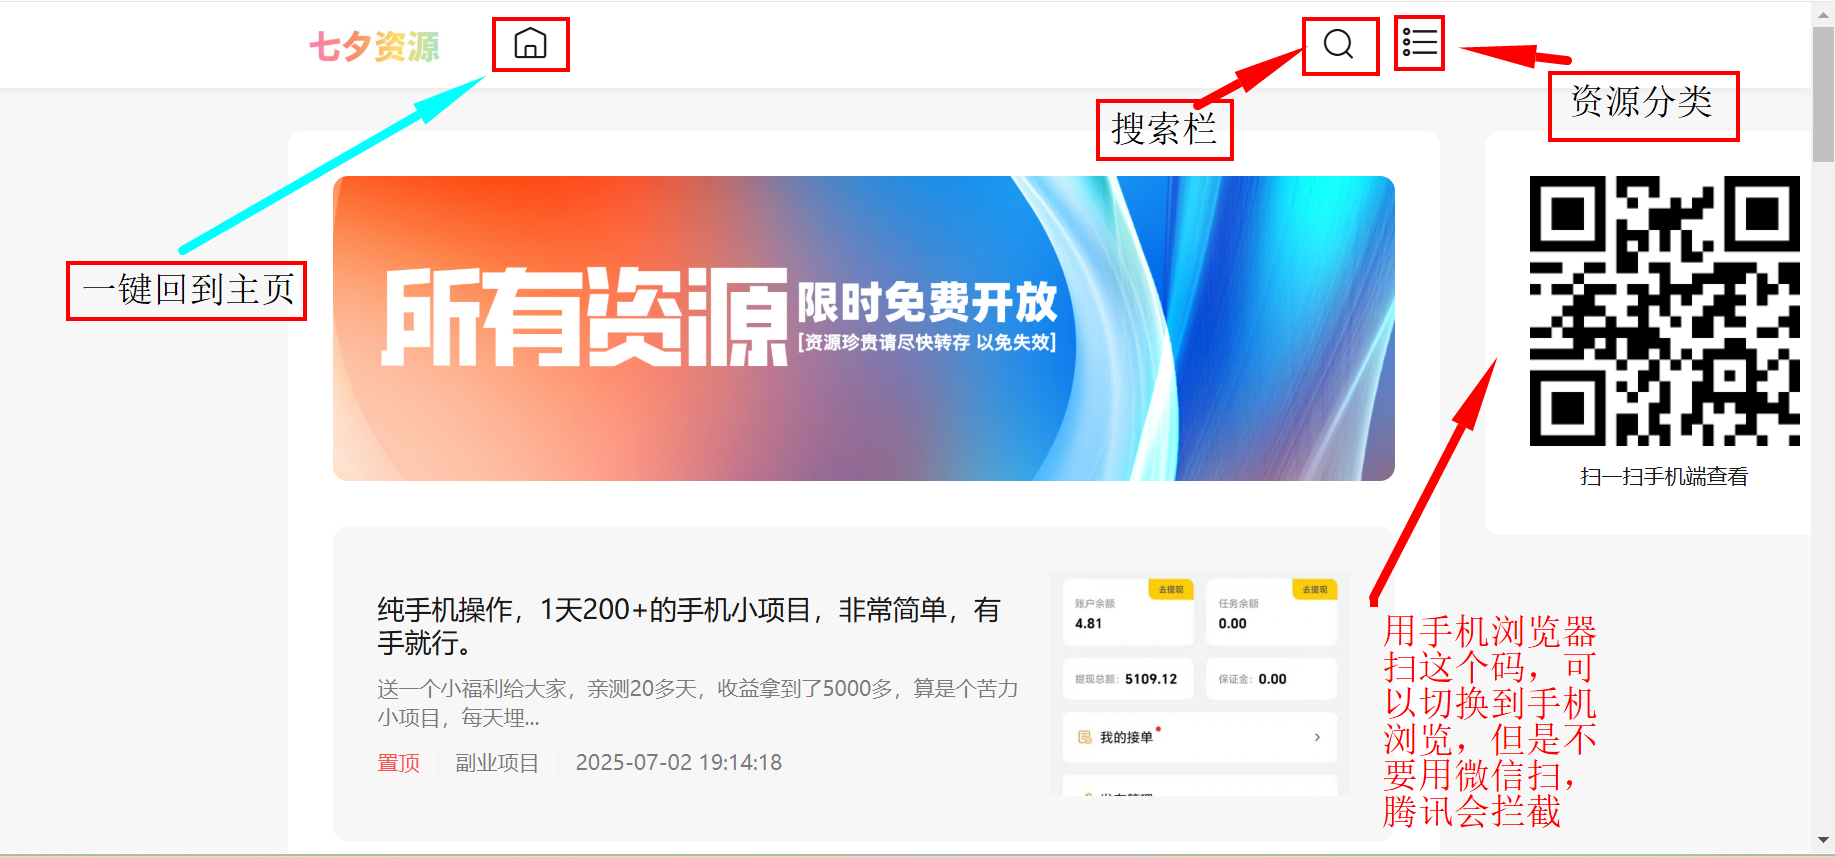Click 去提现 tag on 账户余额 card
The height and width of the screenshot is (857, 1835).
pyautogui.click(x=1170, y=590)
